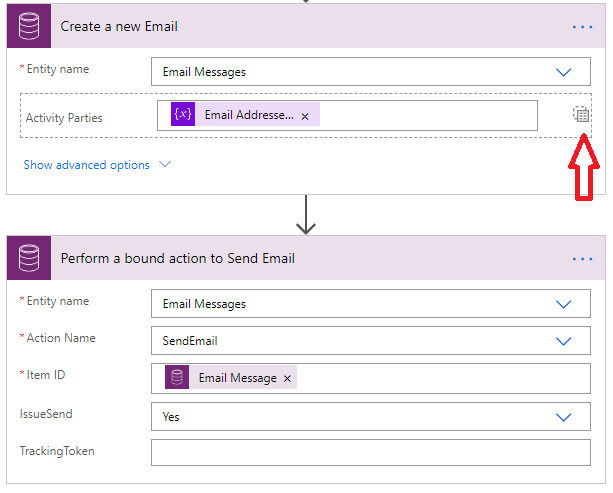Open Entity name dropdown in Create a new Email

563,72
